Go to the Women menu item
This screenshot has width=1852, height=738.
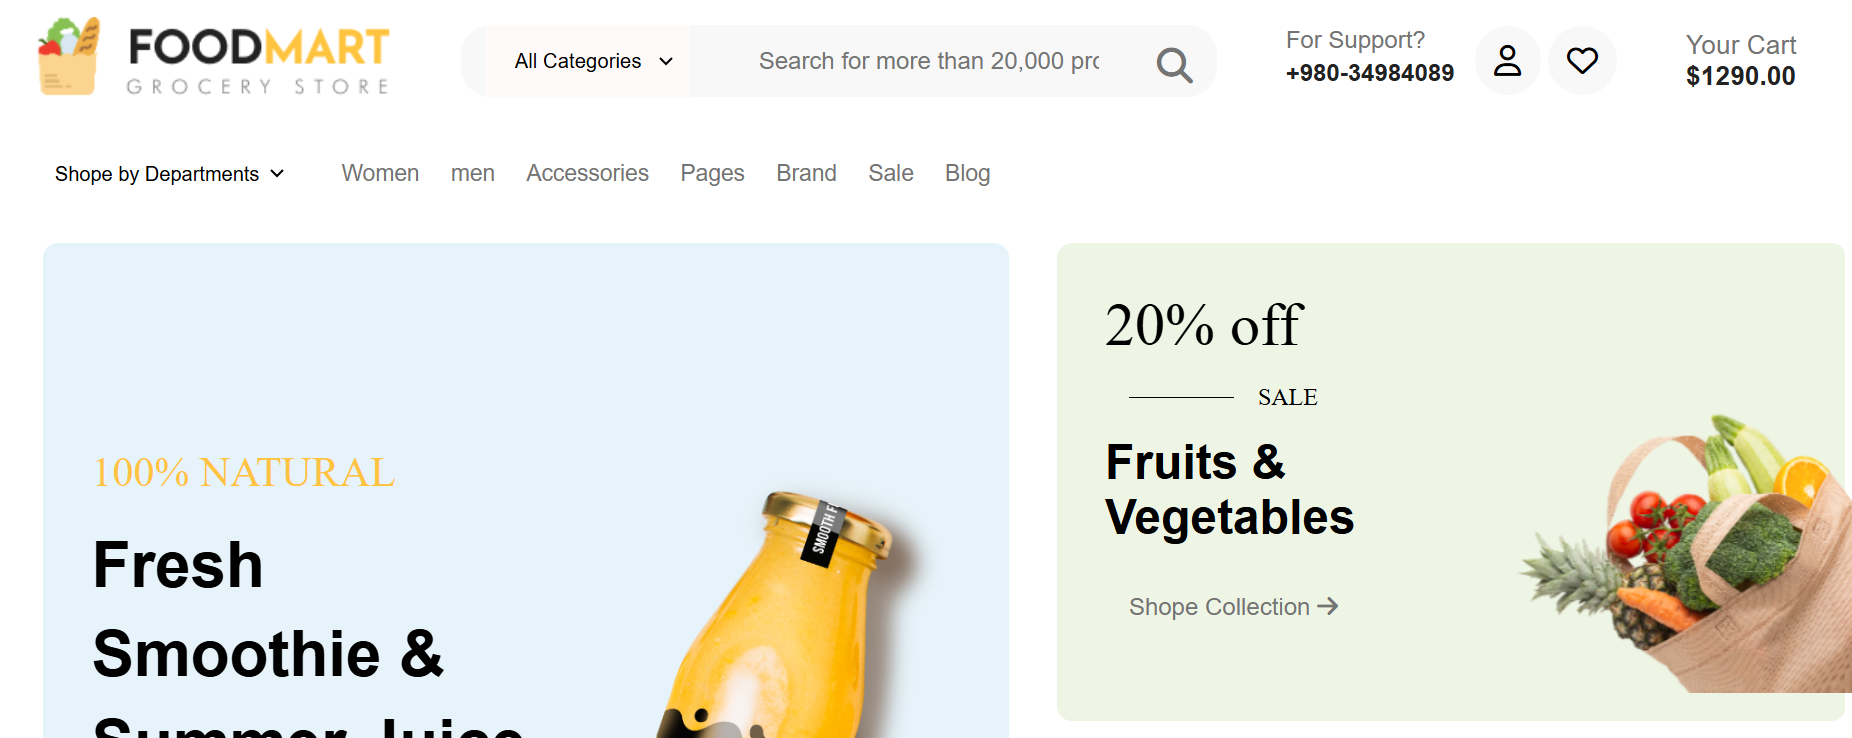click(380, 173)
